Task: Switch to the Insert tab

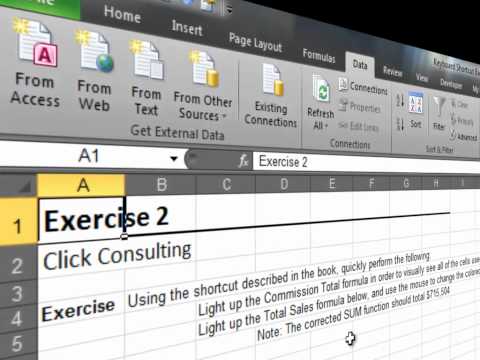Action: tap(187, 28)
